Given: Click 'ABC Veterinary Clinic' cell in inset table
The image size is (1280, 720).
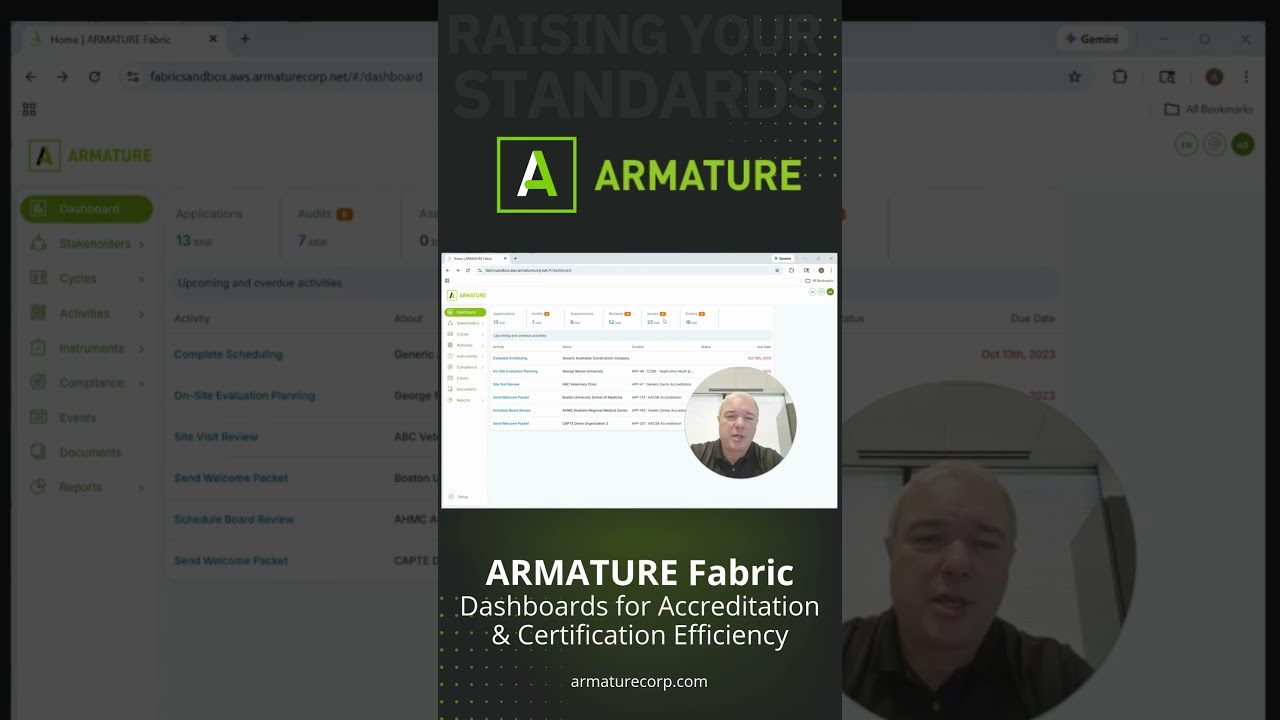Looking at the screenshot, I should pos(580,384).
